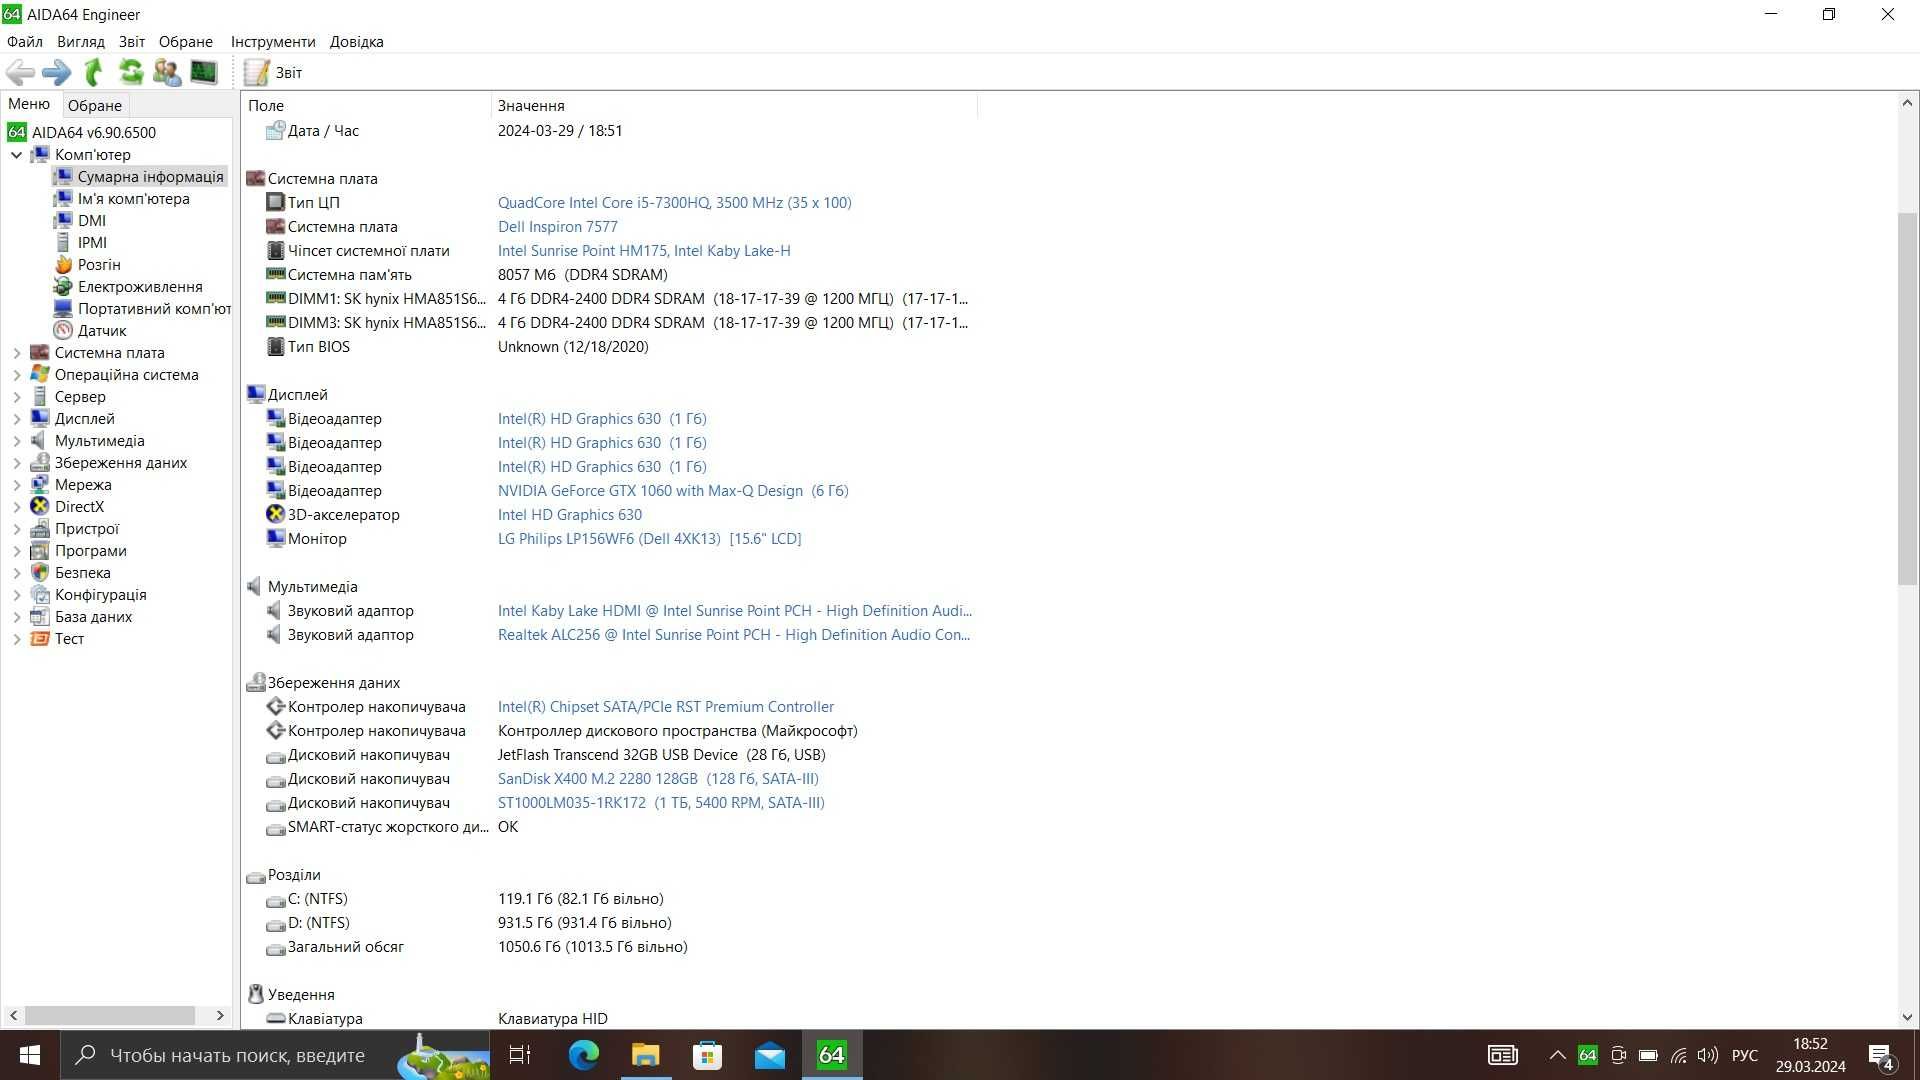Open the SanDisk X400 M.2 drive link
The image size is (1920, 1080).
(x=658, y=779)
